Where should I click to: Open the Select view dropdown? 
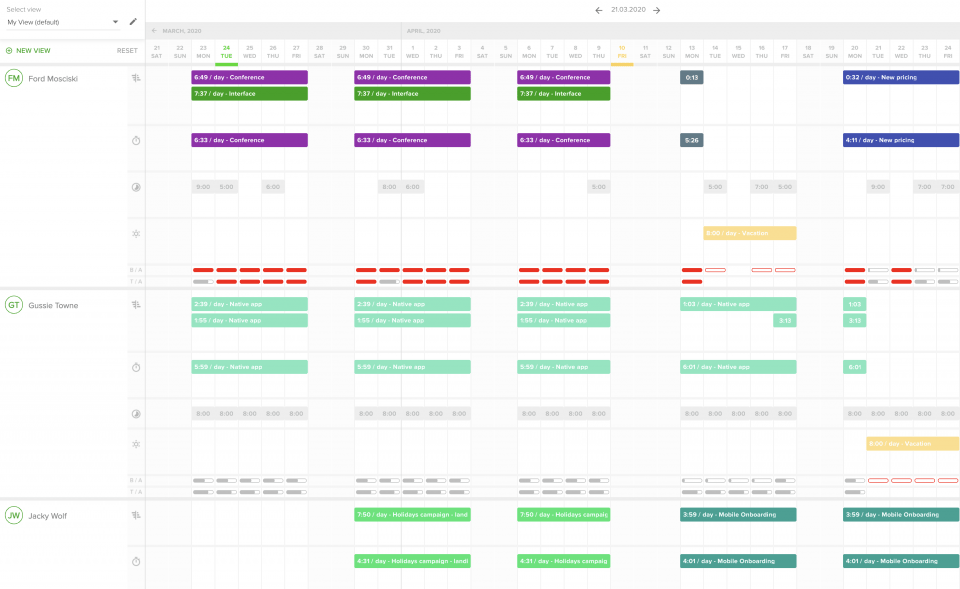coord(62,22)
